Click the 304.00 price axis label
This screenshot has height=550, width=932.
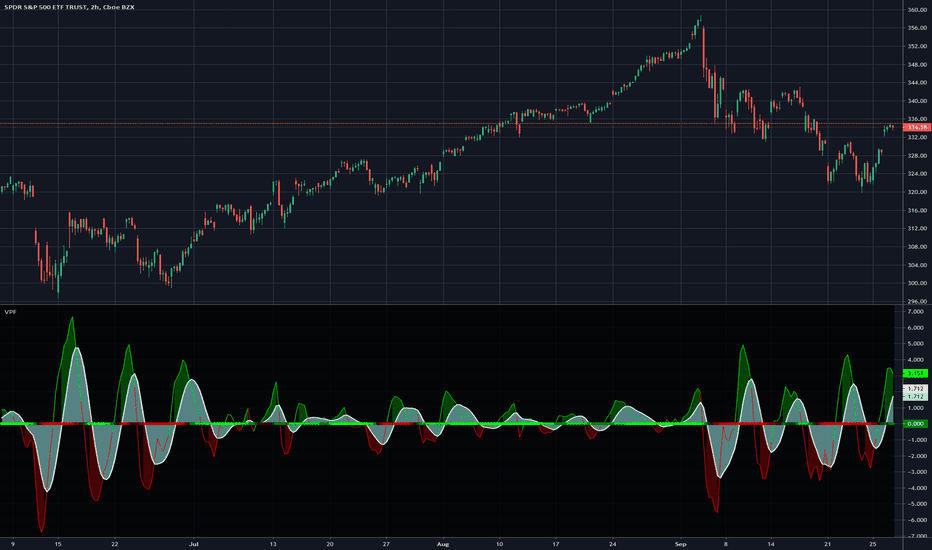917,265
